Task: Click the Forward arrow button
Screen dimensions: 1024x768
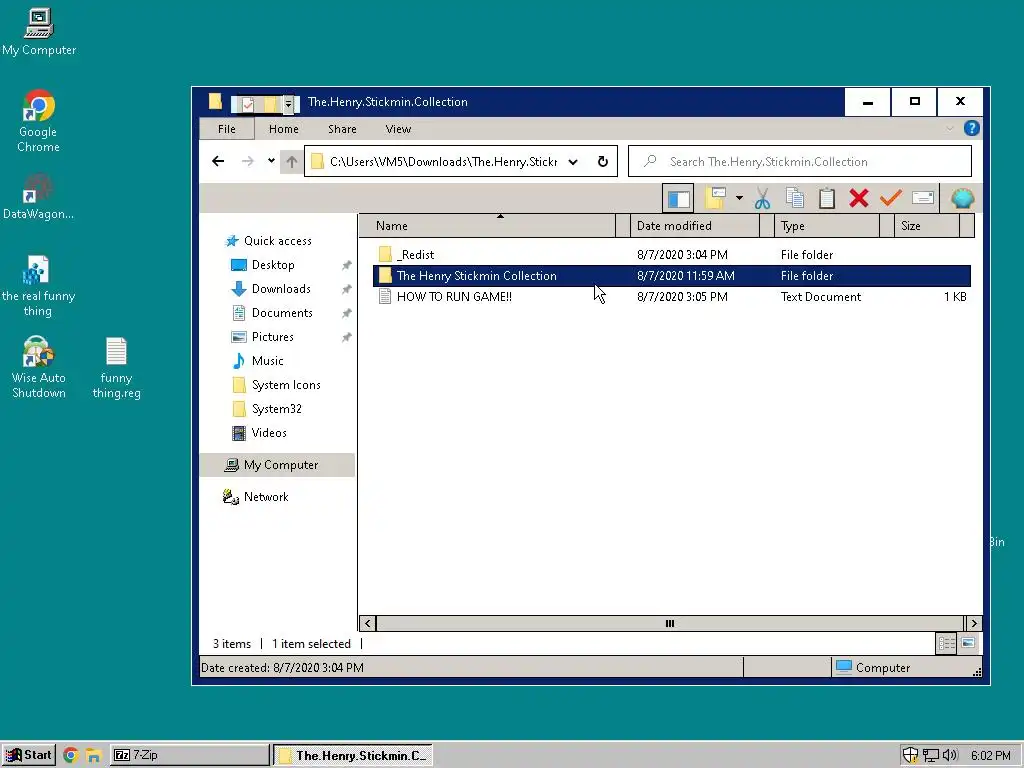Action: pos(248,161)
